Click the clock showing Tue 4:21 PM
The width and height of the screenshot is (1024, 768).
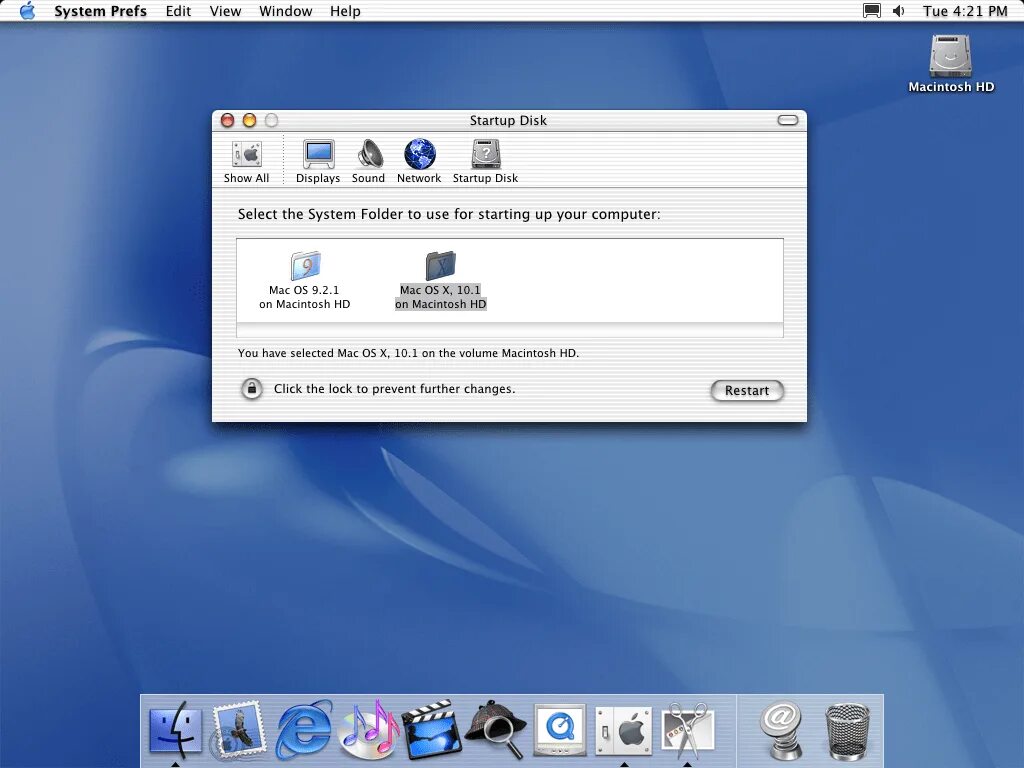tap(965, 11)
